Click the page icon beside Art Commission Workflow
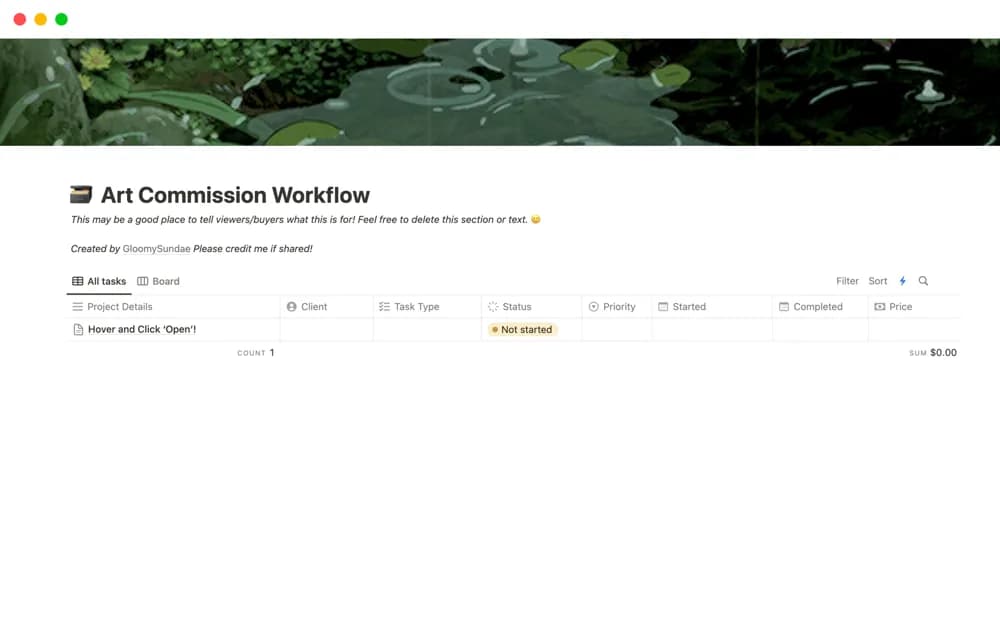 click(x=81, y=195)
